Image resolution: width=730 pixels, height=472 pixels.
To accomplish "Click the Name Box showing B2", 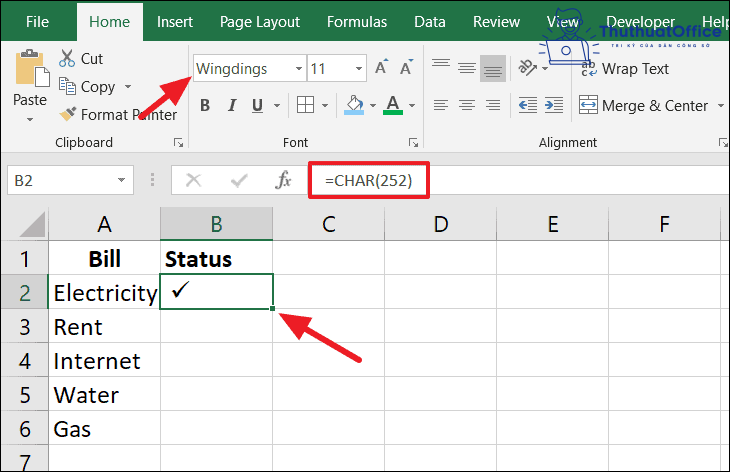I will 60,180.
